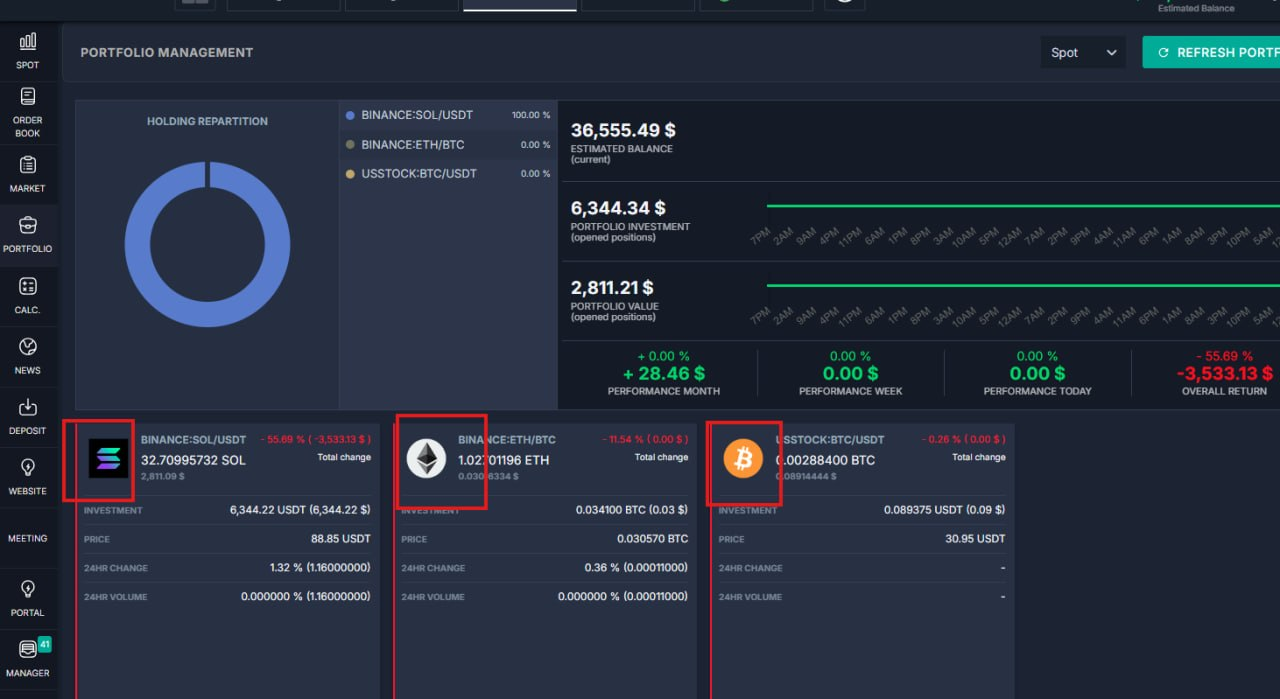The height and width of the screenshot is (699, 1280).
Task: Click the Refresh Portfolio button
Action: point(1212,53)
